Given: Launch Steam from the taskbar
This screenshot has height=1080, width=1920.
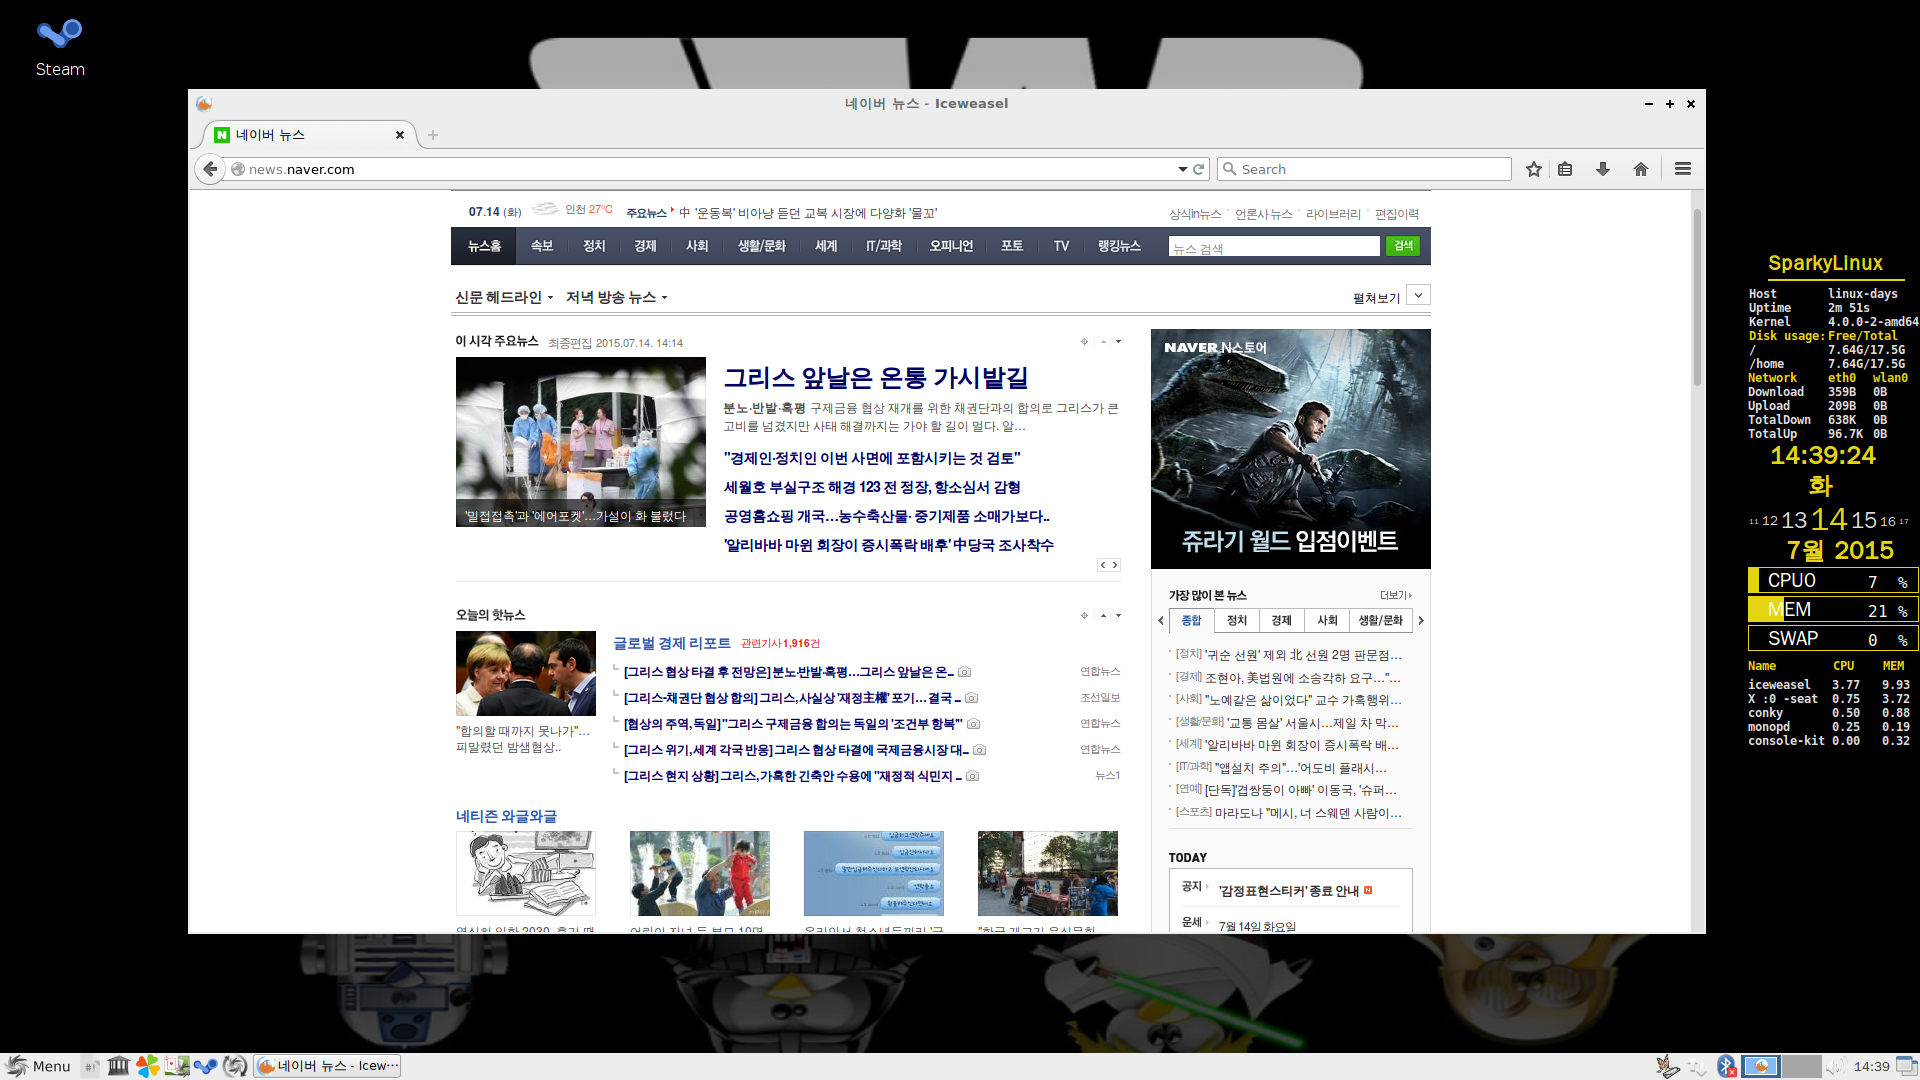Looking at the screenshot, I should tap(206, 1066).
